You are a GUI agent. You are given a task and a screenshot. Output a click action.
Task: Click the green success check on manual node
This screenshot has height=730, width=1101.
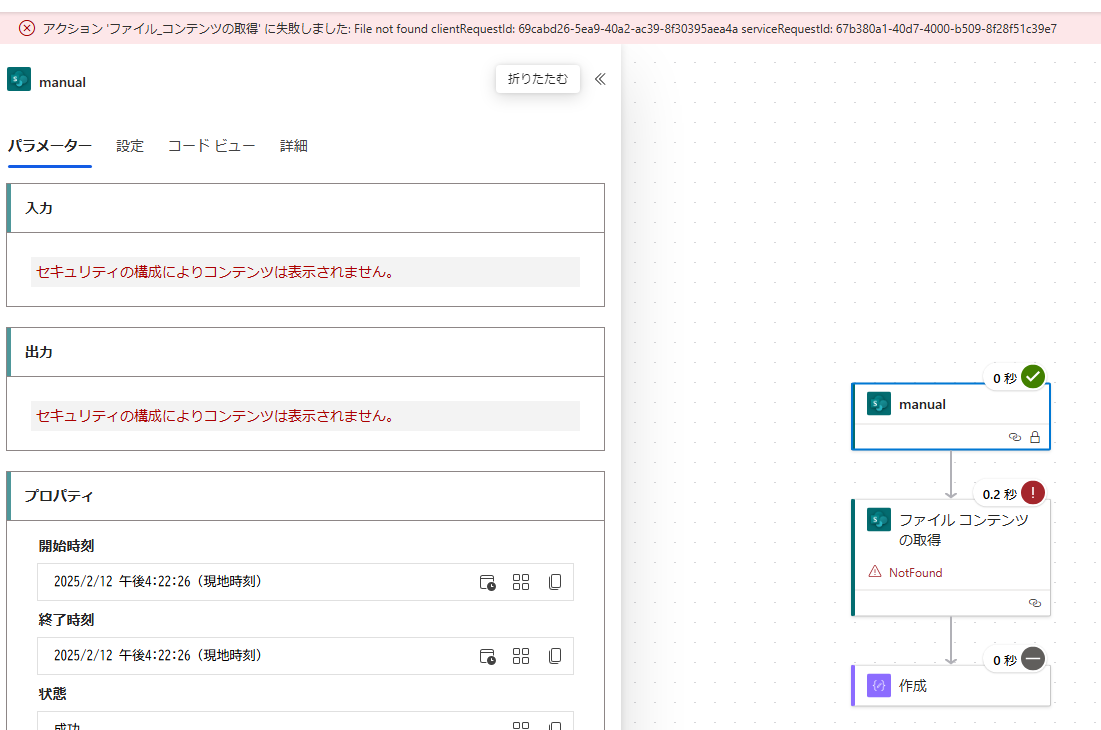(1033, 377)
